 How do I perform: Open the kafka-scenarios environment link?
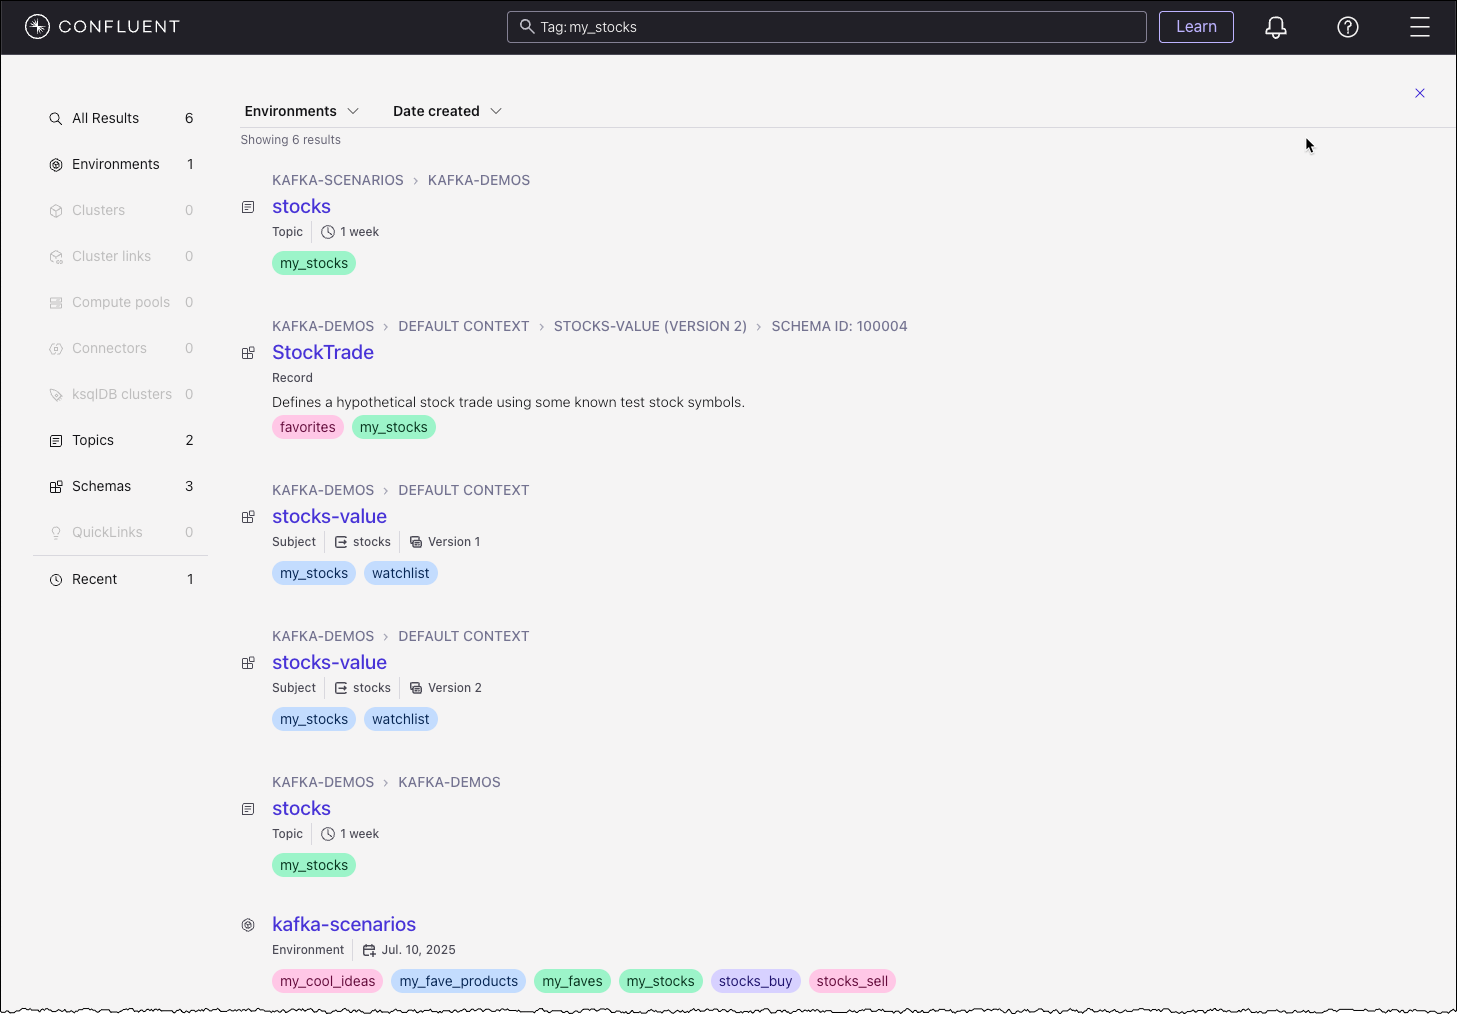click(343, 924)
